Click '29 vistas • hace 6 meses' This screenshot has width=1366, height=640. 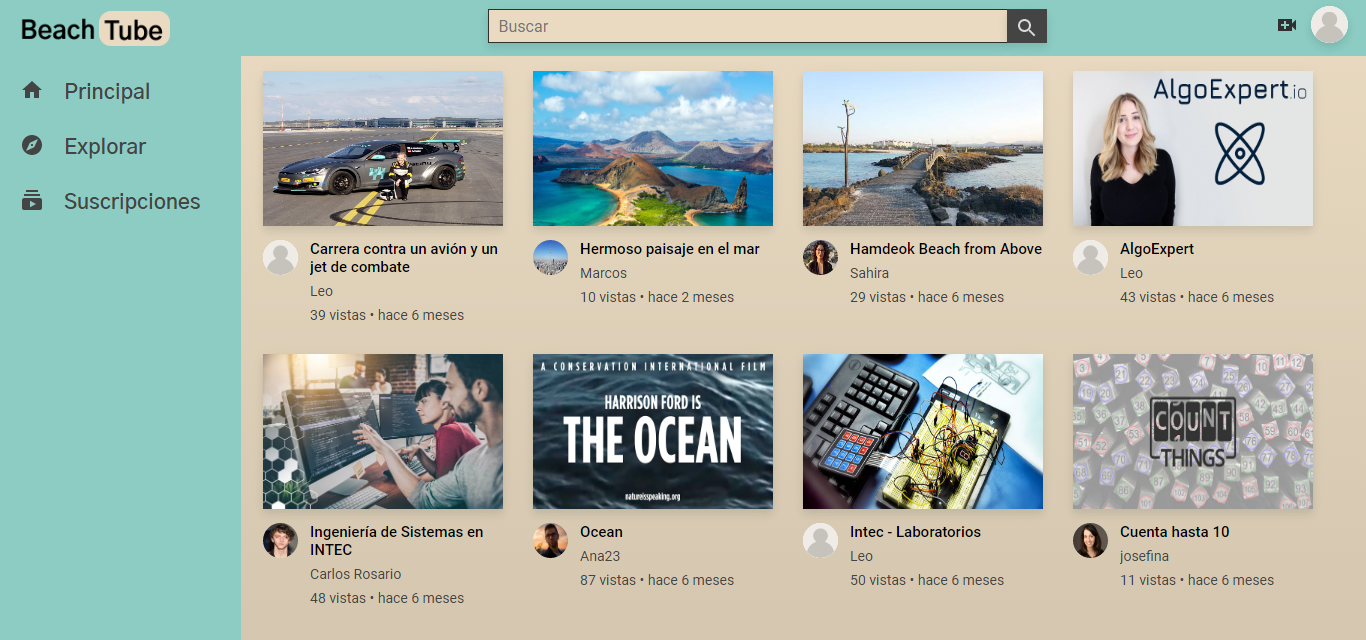(927, 297)
